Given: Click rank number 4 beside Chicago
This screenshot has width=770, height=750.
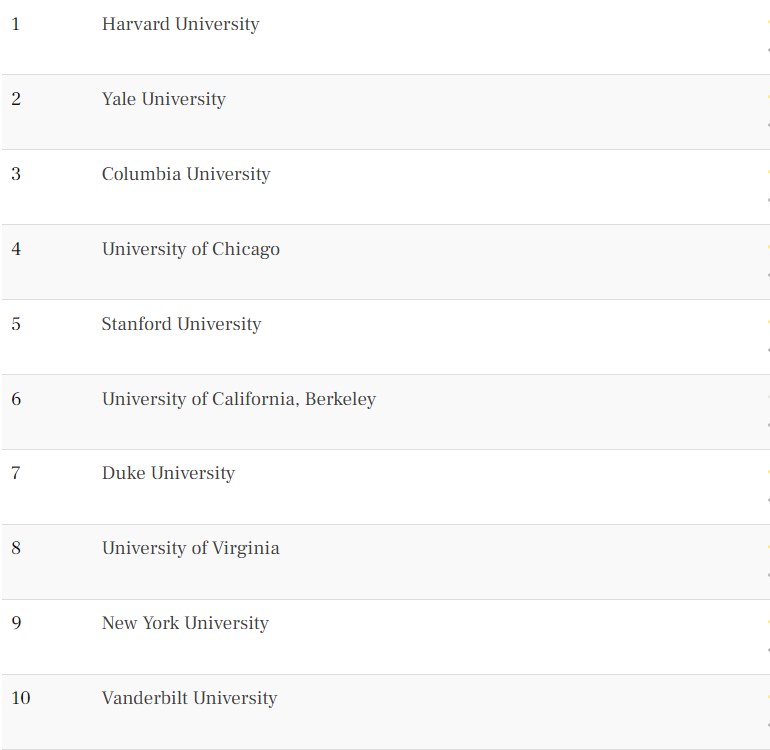Looking at the screenshot, I should pos(16,249).
